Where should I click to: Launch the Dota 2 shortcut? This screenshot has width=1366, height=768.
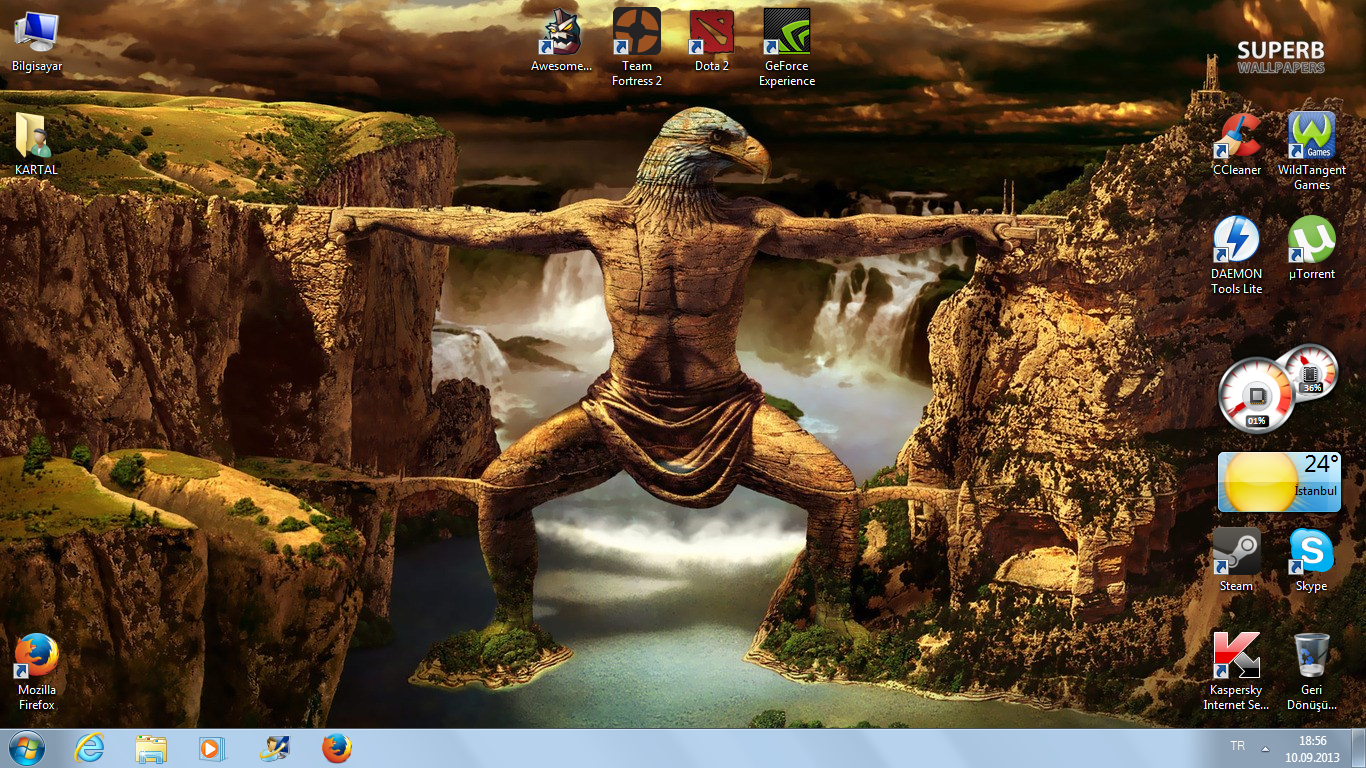point(712,42)
